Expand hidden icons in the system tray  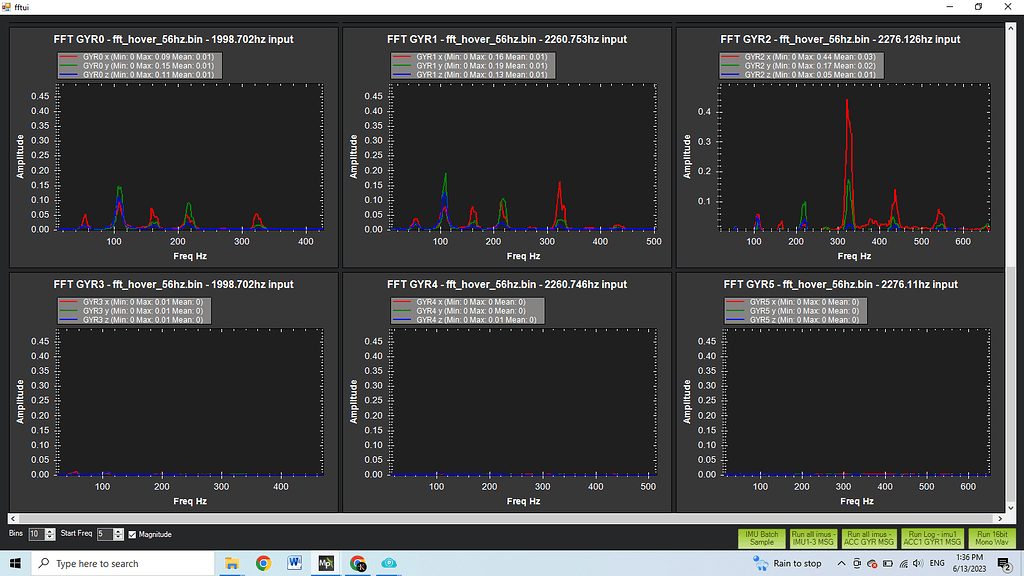pos(843,563)
